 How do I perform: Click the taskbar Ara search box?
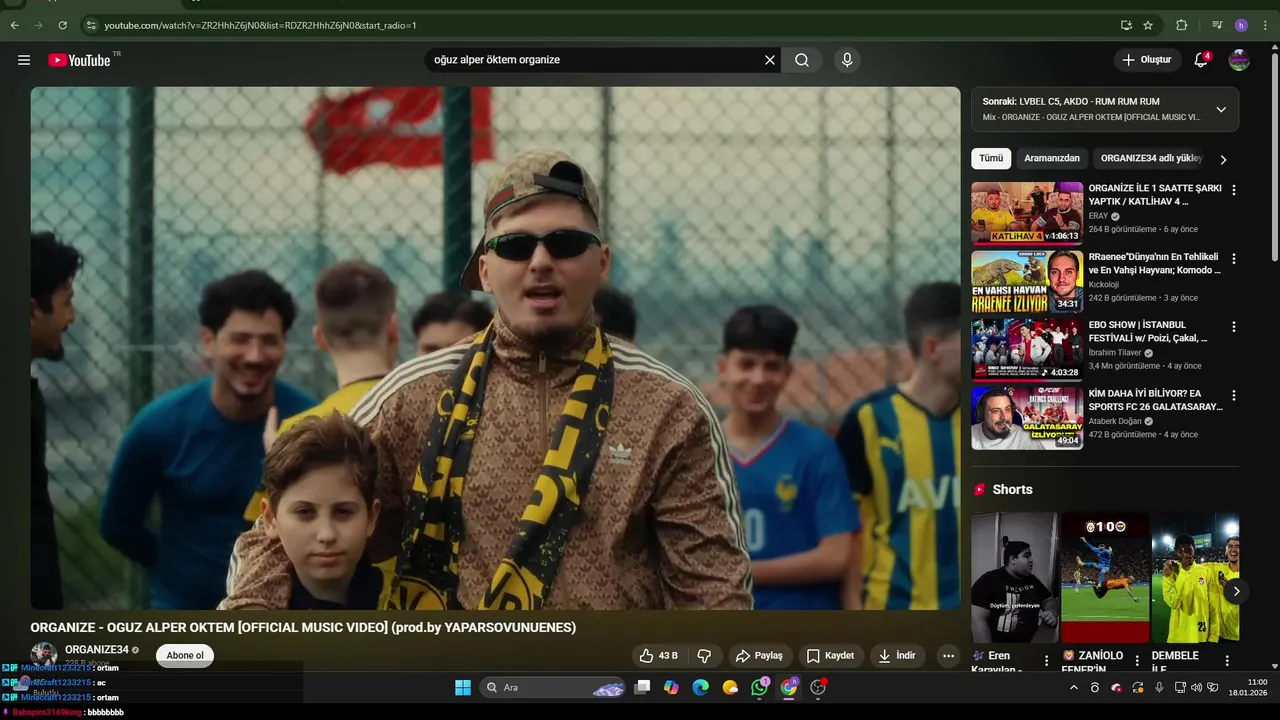tap(553, 687)
